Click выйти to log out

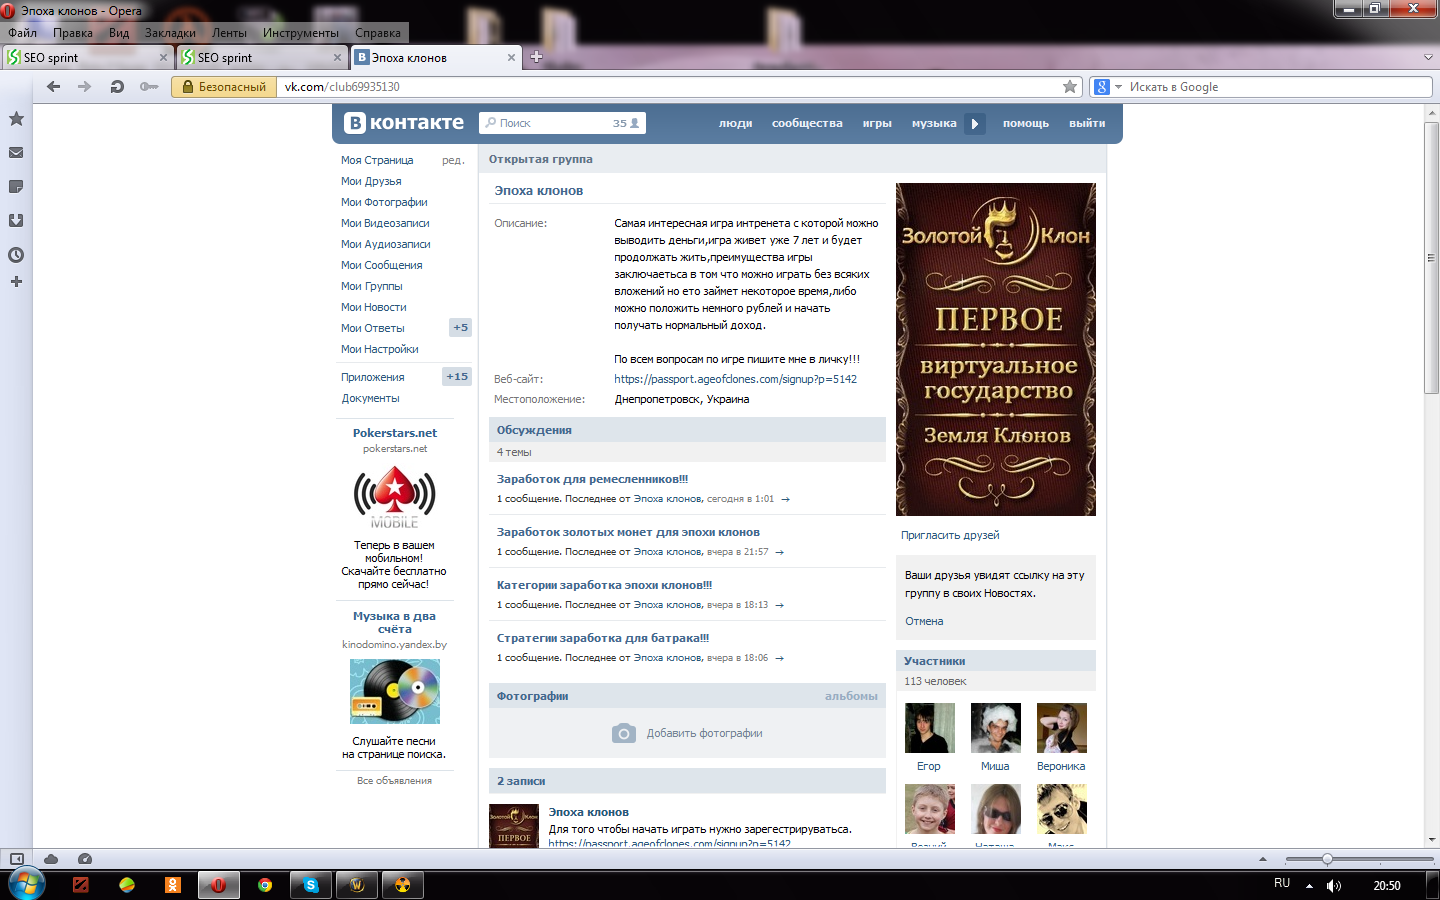click(x=1087, y=123)
